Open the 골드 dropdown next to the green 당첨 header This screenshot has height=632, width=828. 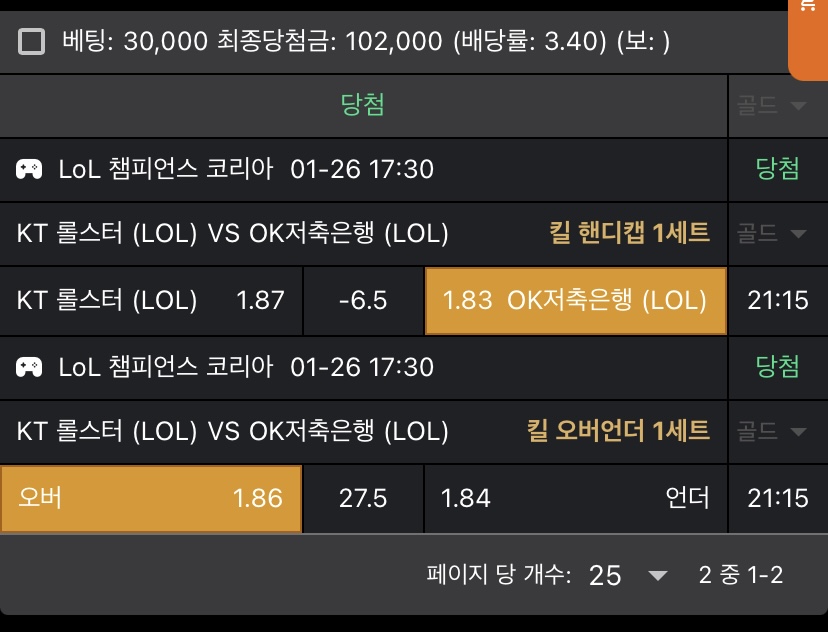[x=771, y=105]
